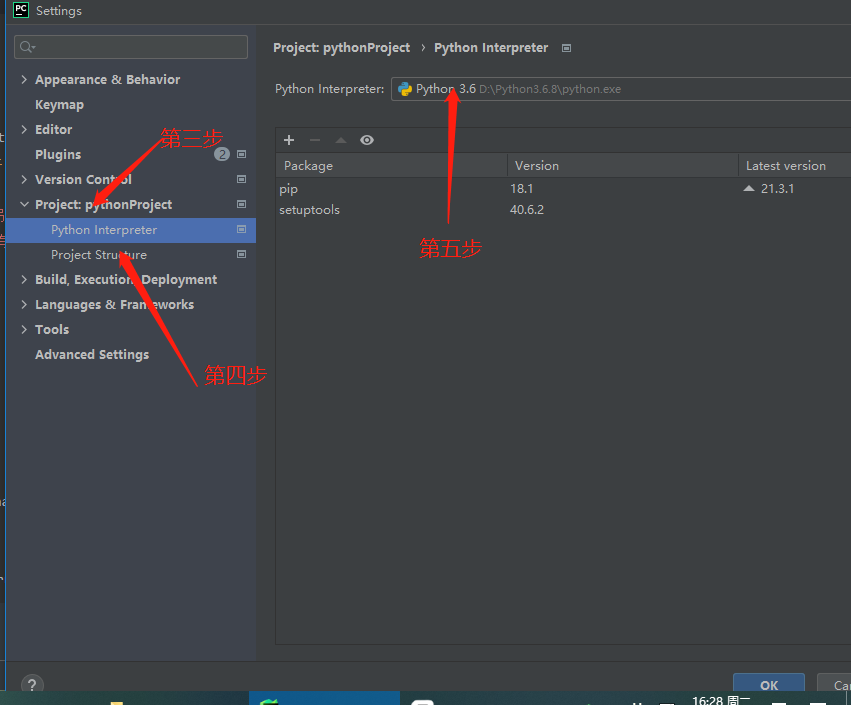
Task: Click the Package column header
Action: (x=391, y=166)
